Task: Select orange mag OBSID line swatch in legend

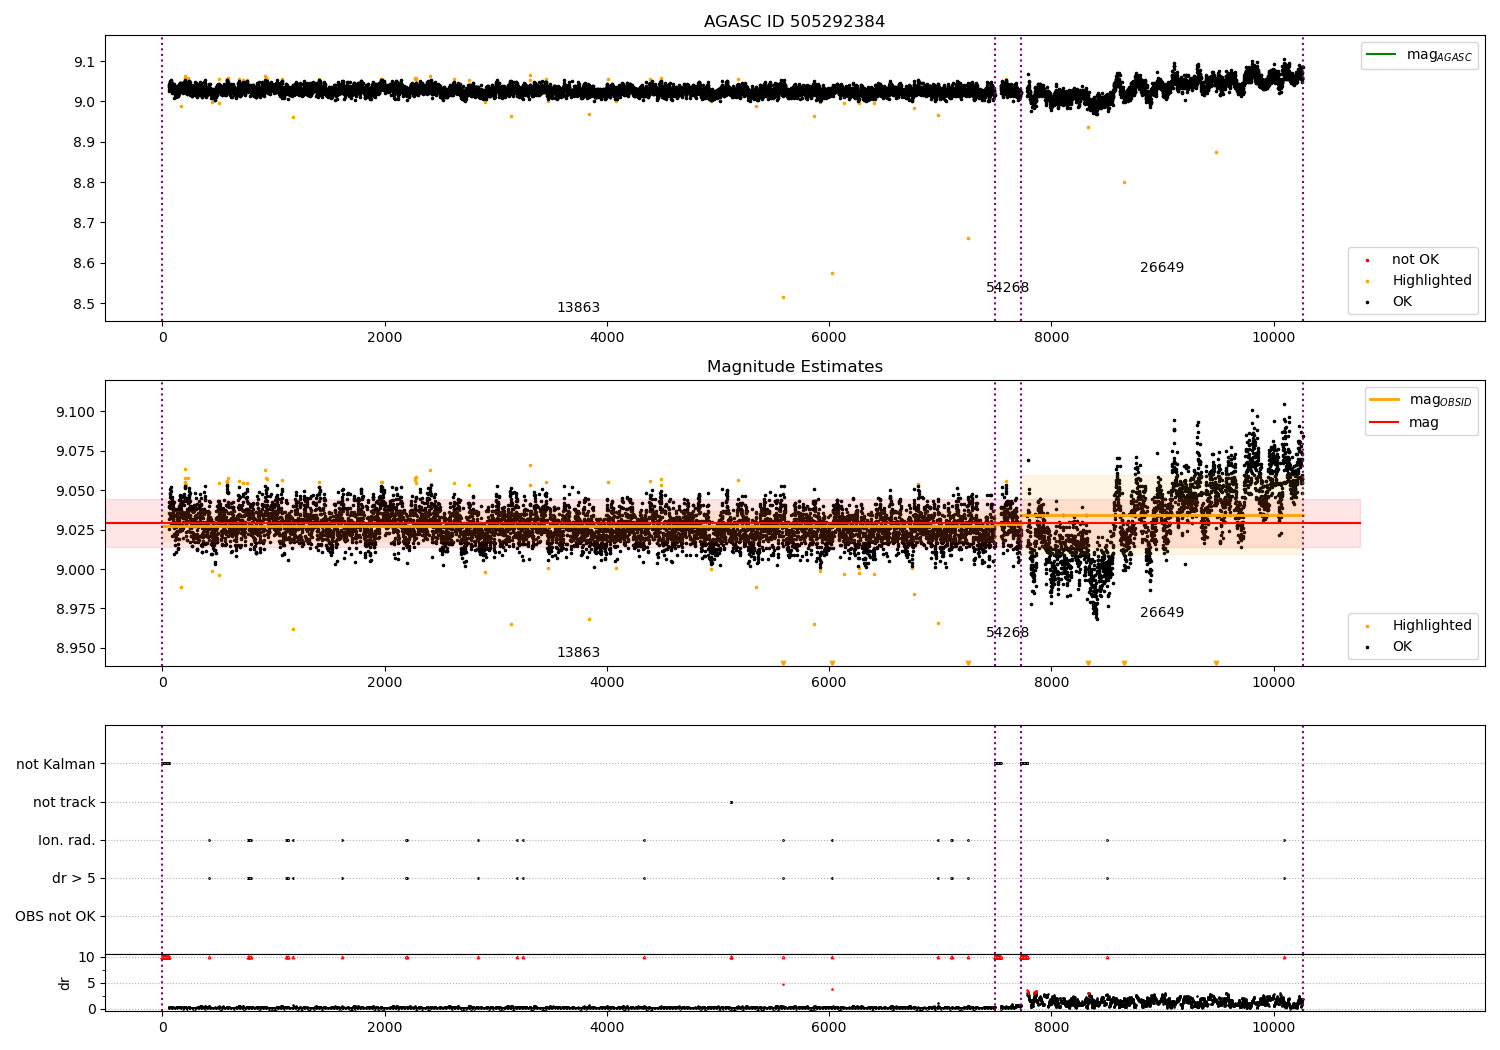Action: pyautogui.click(x=1385, y=399)
